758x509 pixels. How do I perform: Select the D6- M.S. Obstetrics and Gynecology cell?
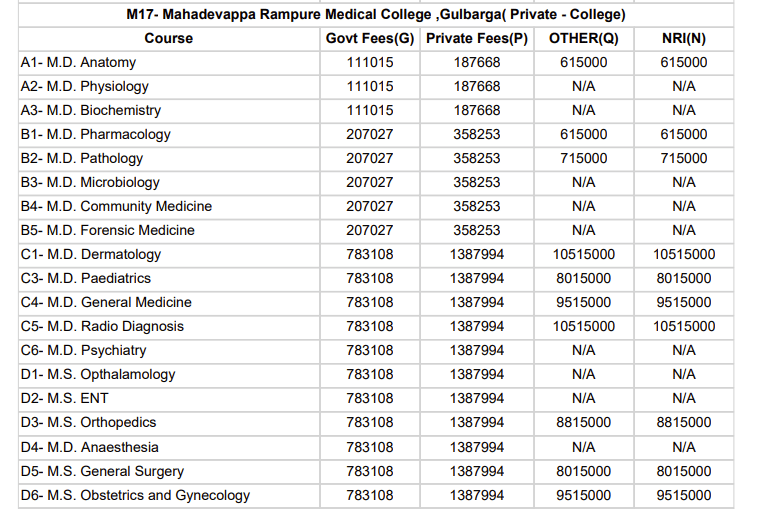coord(135,495)
